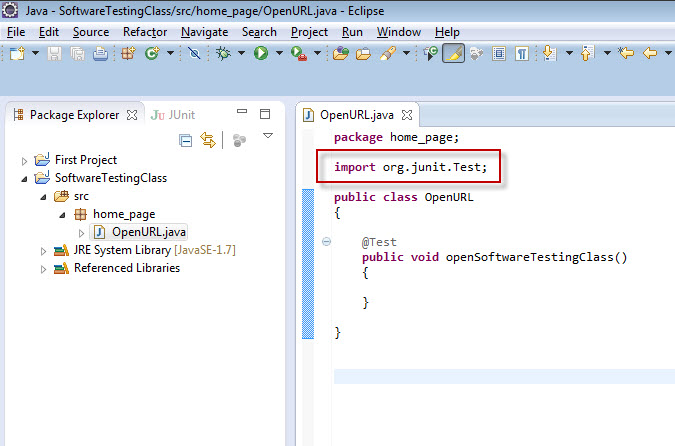Open the Edit menu

49,32
